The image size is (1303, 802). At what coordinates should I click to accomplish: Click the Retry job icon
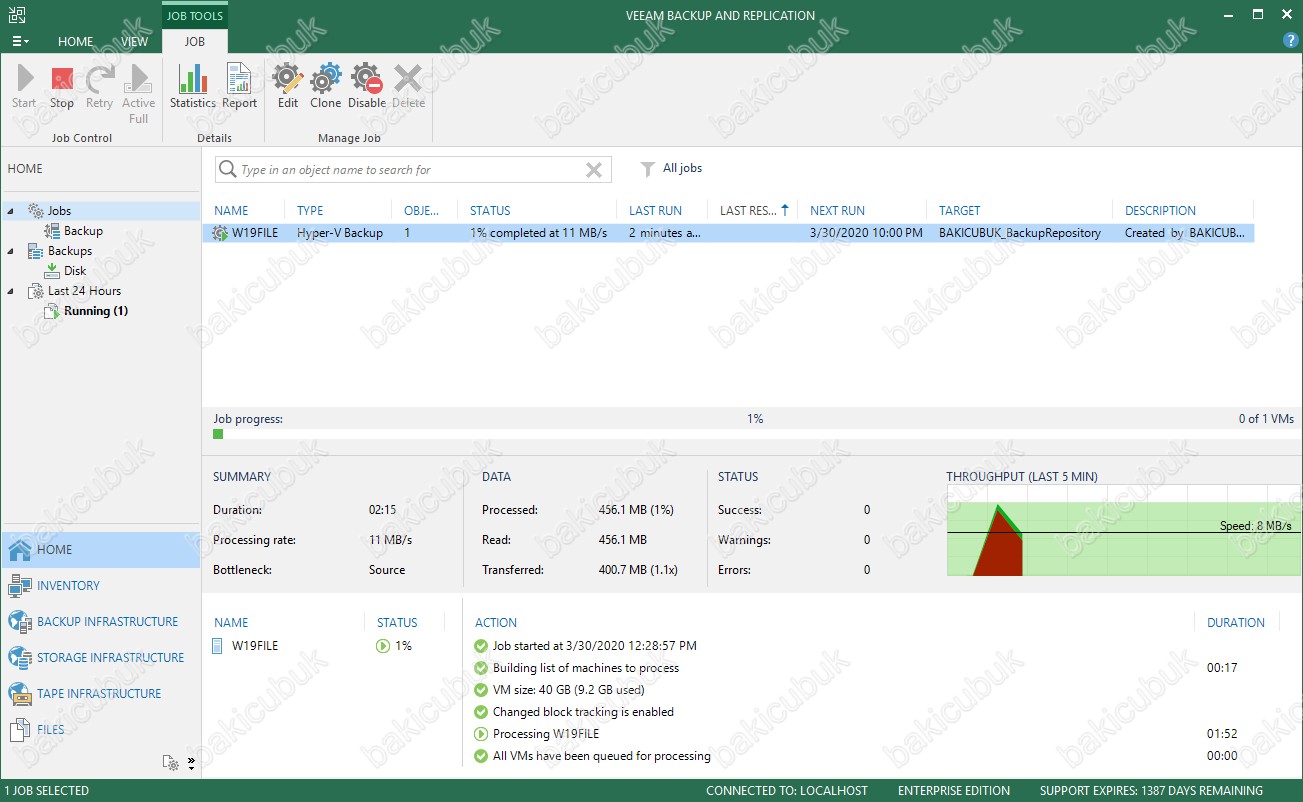(x=99, y=86)
